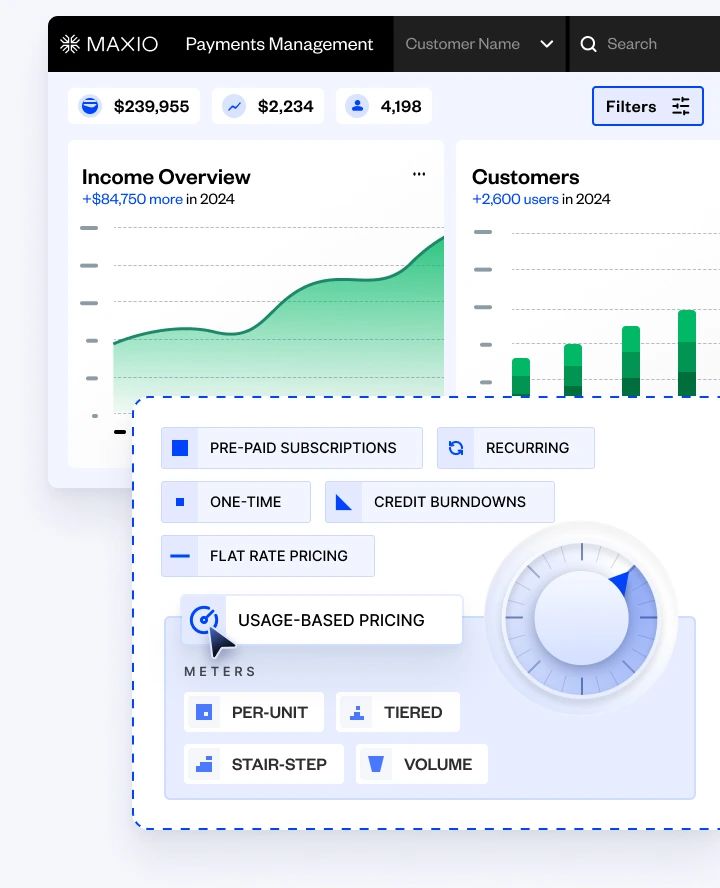Click the METERS section label
This screenshot has height=888, width=720.
click(220, 672)
